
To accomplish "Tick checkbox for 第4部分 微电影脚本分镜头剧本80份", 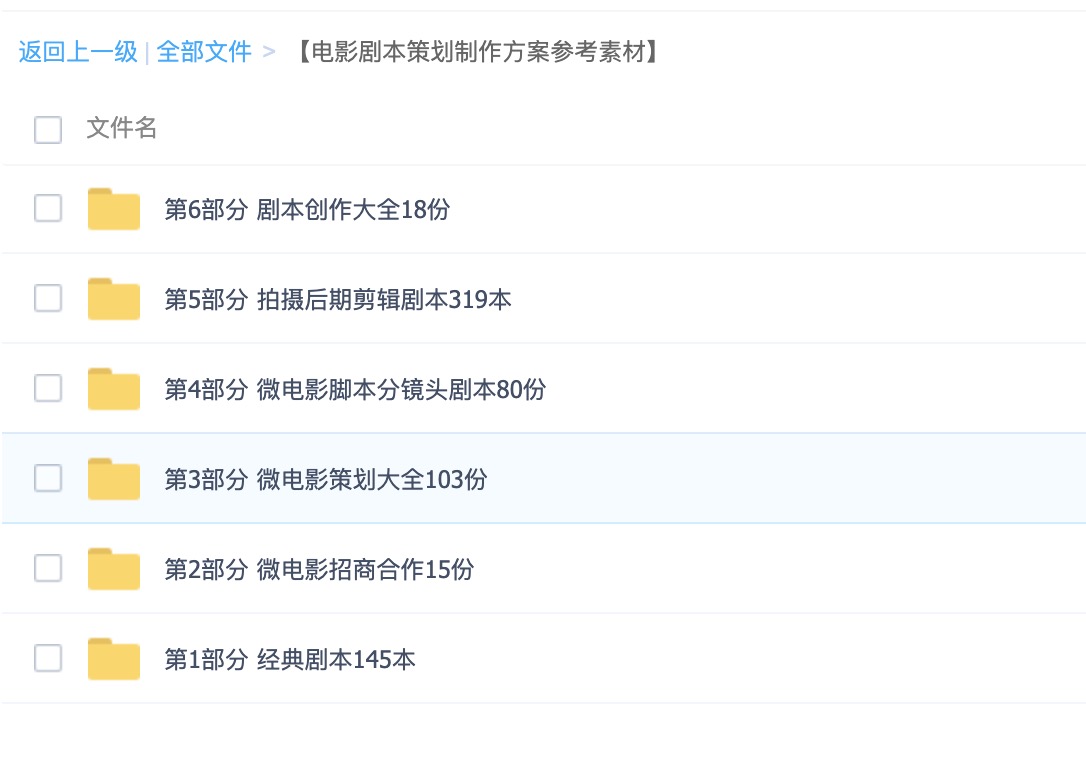I will (48, 388).
